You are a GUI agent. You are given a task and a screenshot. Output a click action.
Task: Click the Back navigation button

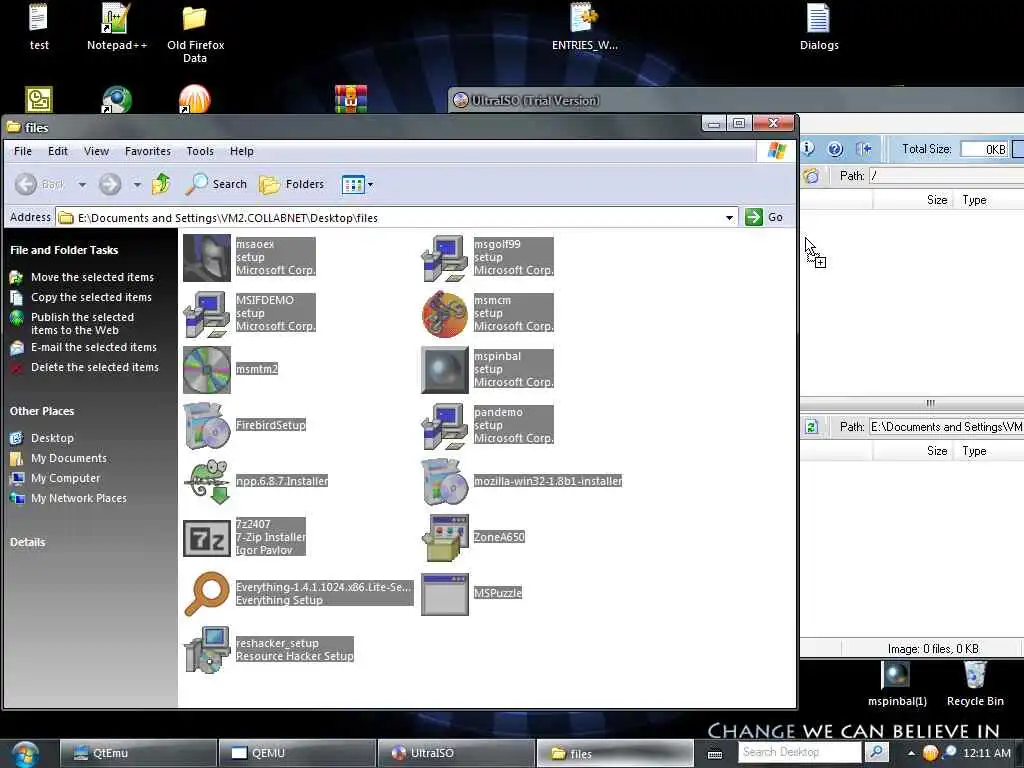(x=40, y=184)
